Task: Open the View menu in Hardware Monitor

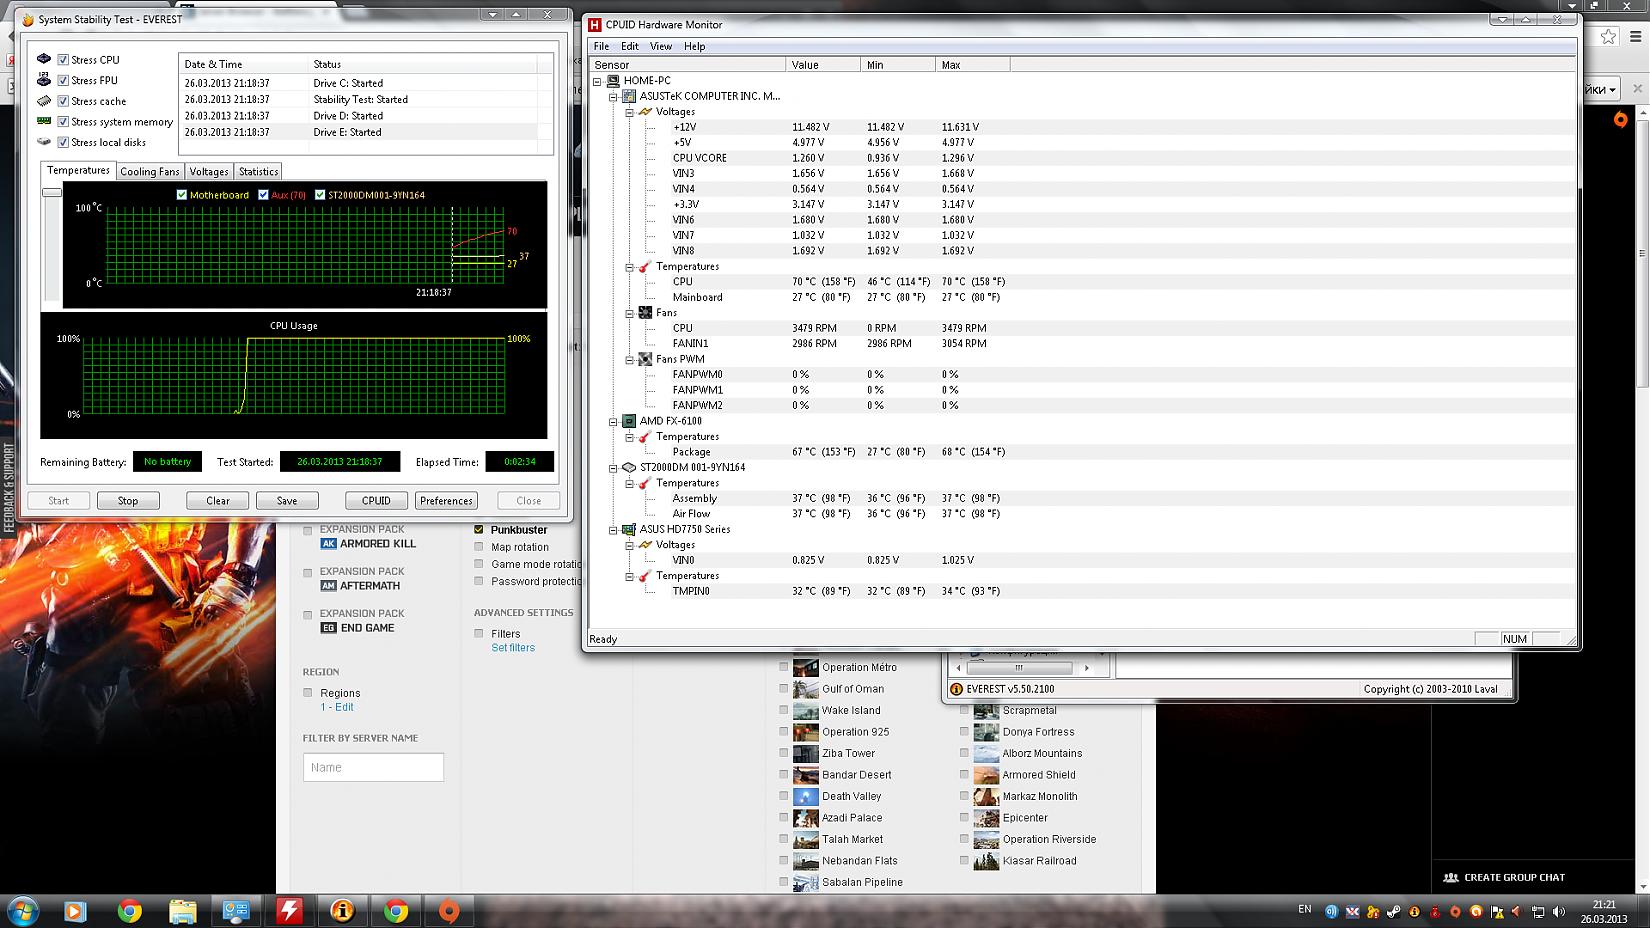Action: (x=660, y=46)
